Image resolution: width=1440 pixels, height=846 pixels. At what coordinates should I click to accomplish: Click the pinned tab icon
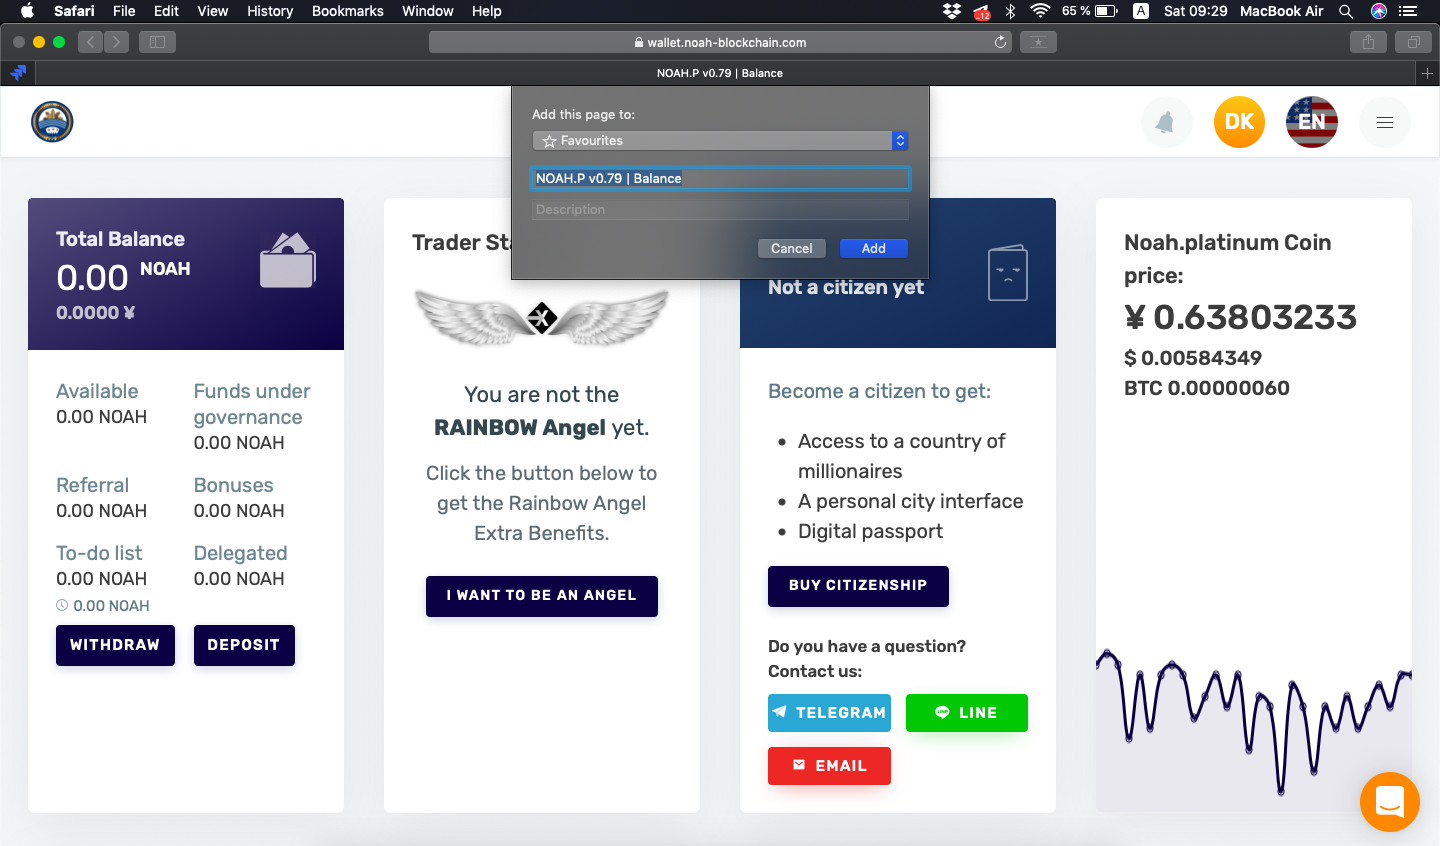(18, 73)
